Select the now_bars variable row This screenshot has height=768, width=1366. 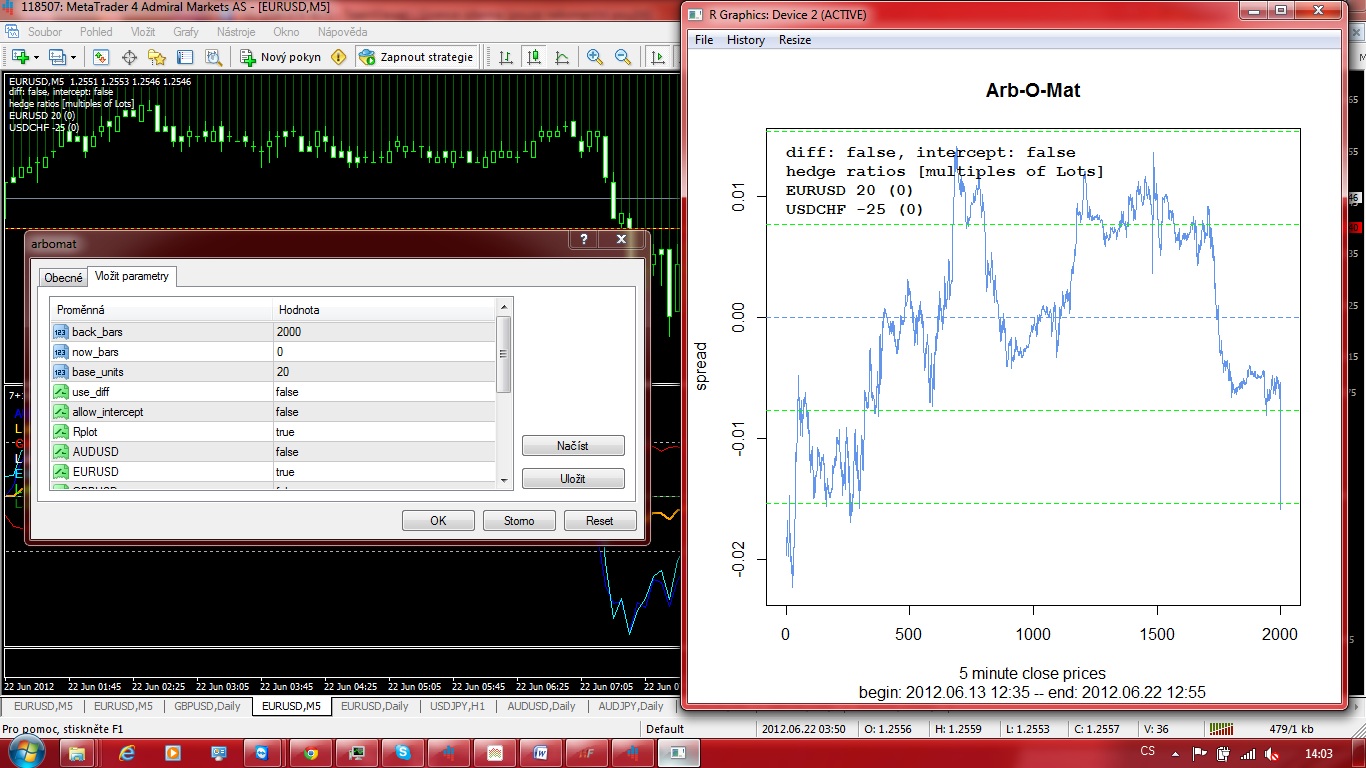(x=273, y=352)
